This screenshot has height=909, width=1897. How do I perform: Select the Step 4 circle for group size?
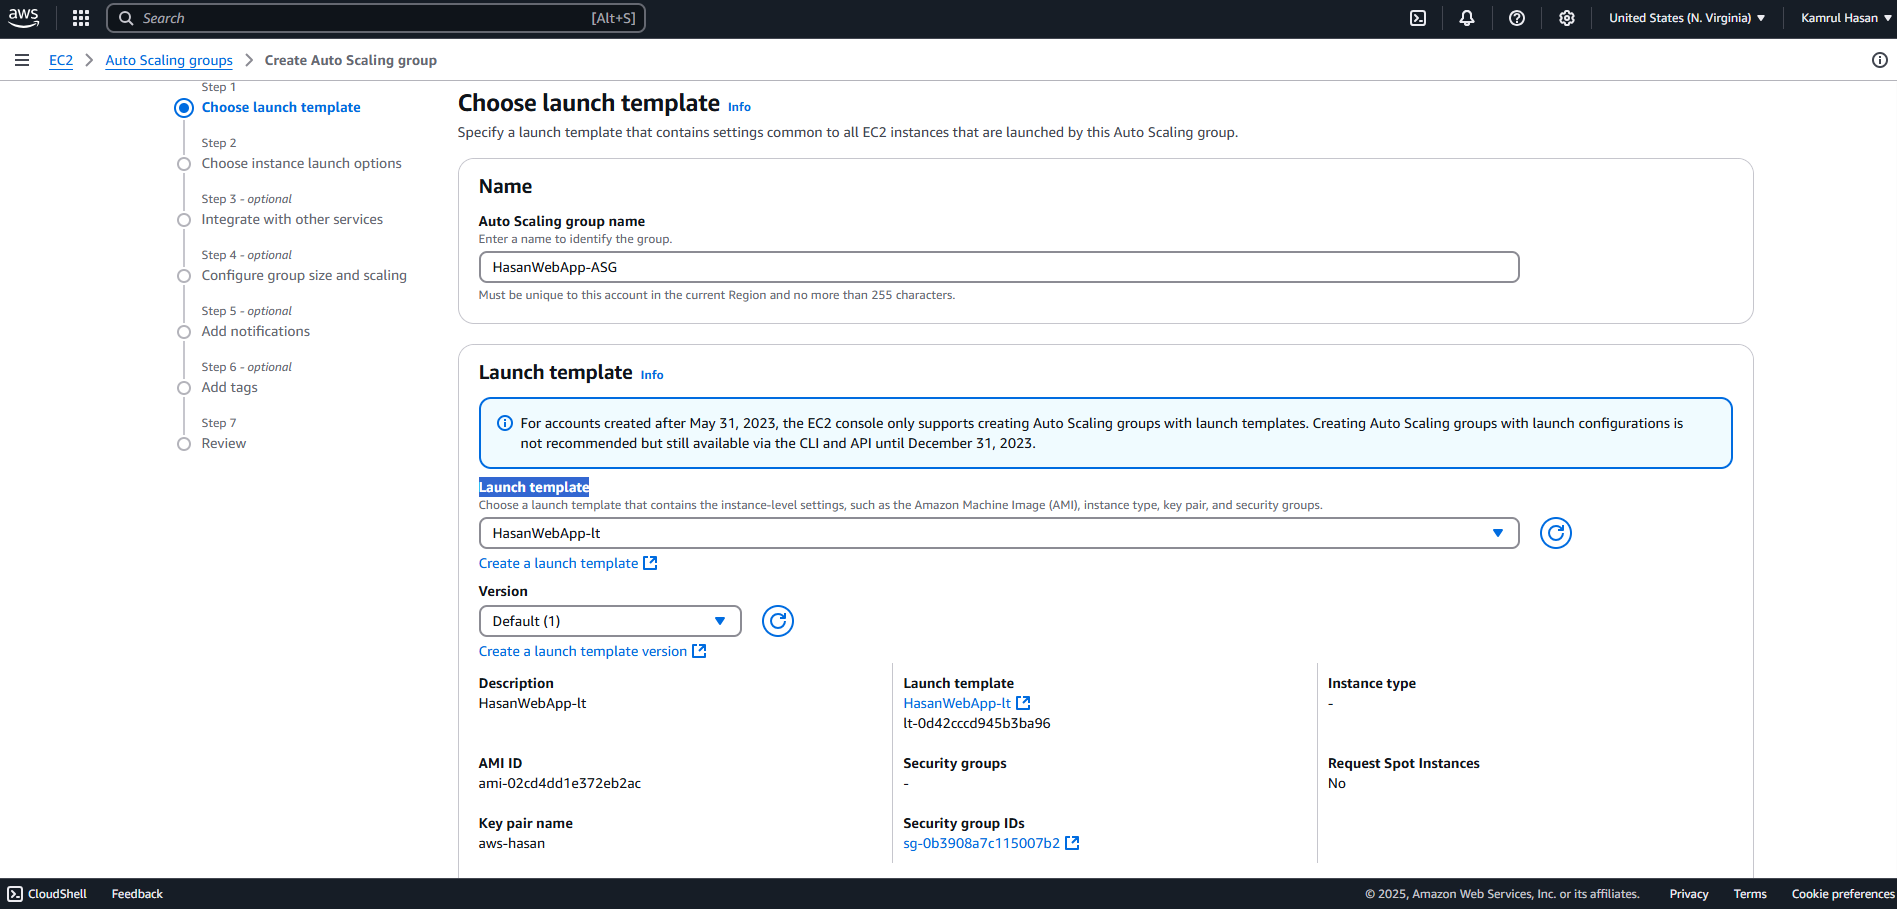click(184, 276)
